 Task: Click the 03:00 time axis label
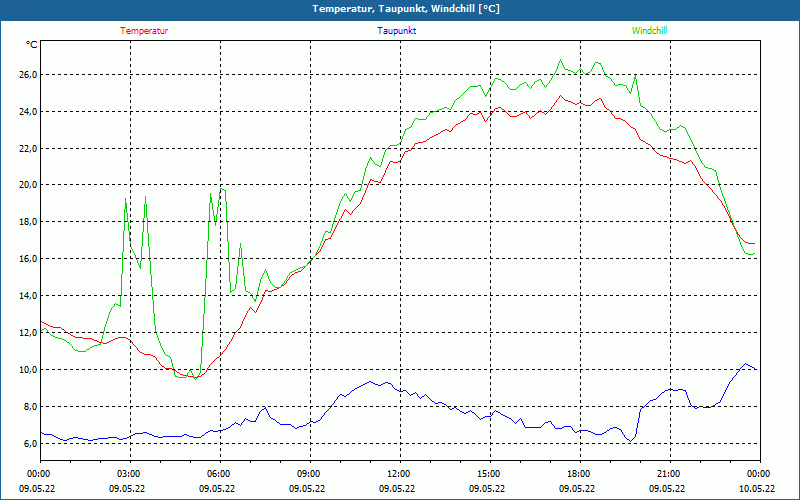[x=130, y=473]
